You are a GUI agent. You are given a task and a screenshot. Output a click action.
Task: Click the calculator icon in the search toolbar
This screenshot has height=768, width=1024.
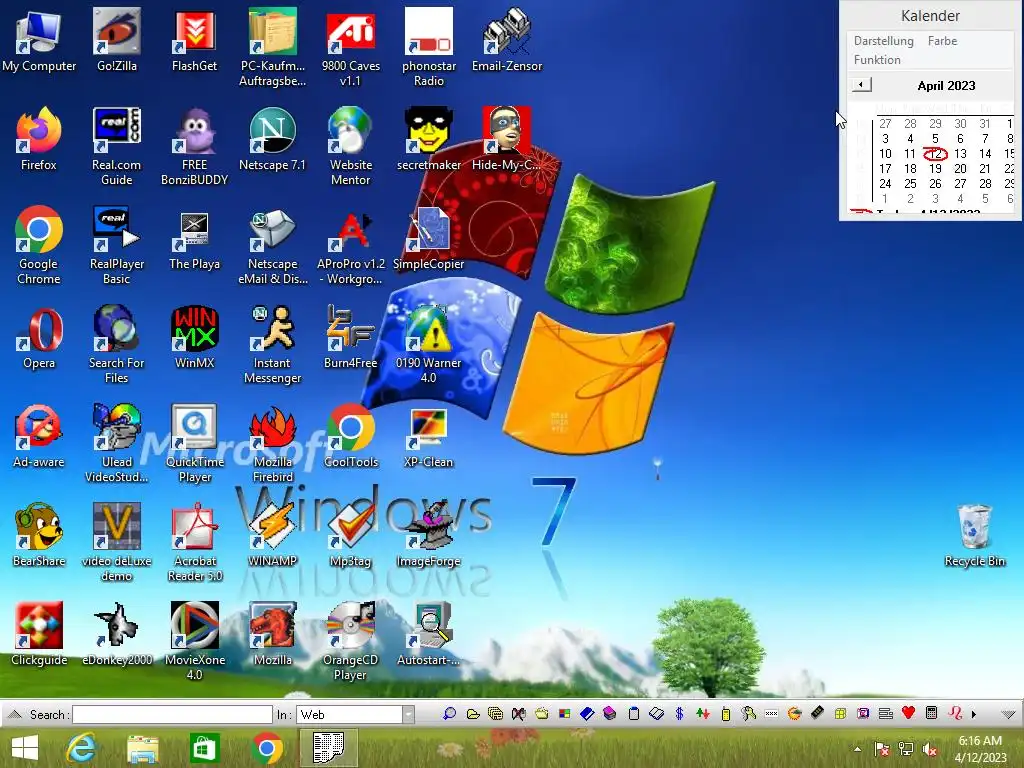(x=931, y=713)
